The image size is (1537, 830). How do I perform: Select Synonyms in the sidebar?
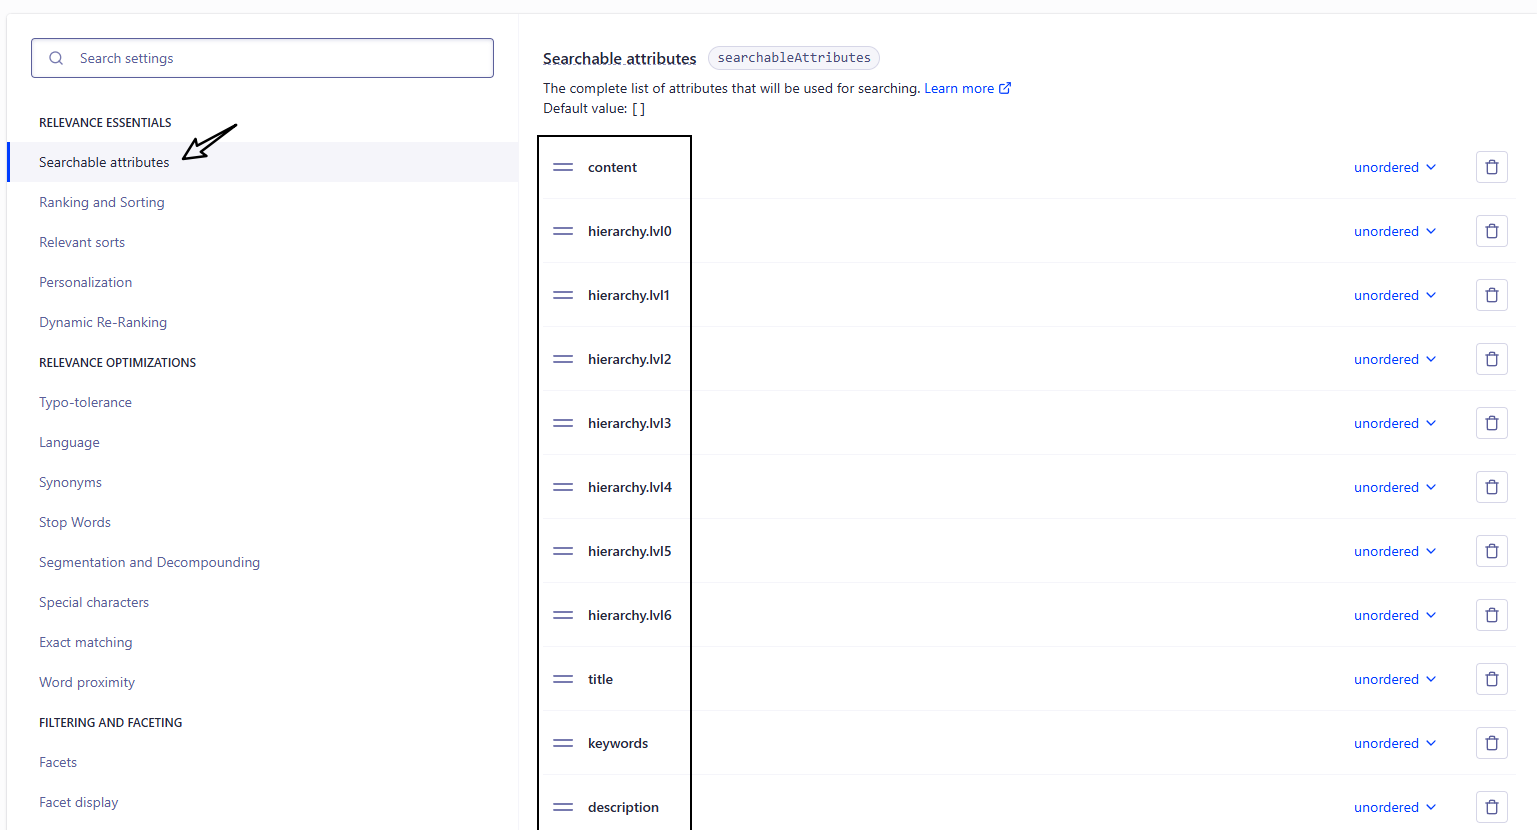[x=70, y=482]
